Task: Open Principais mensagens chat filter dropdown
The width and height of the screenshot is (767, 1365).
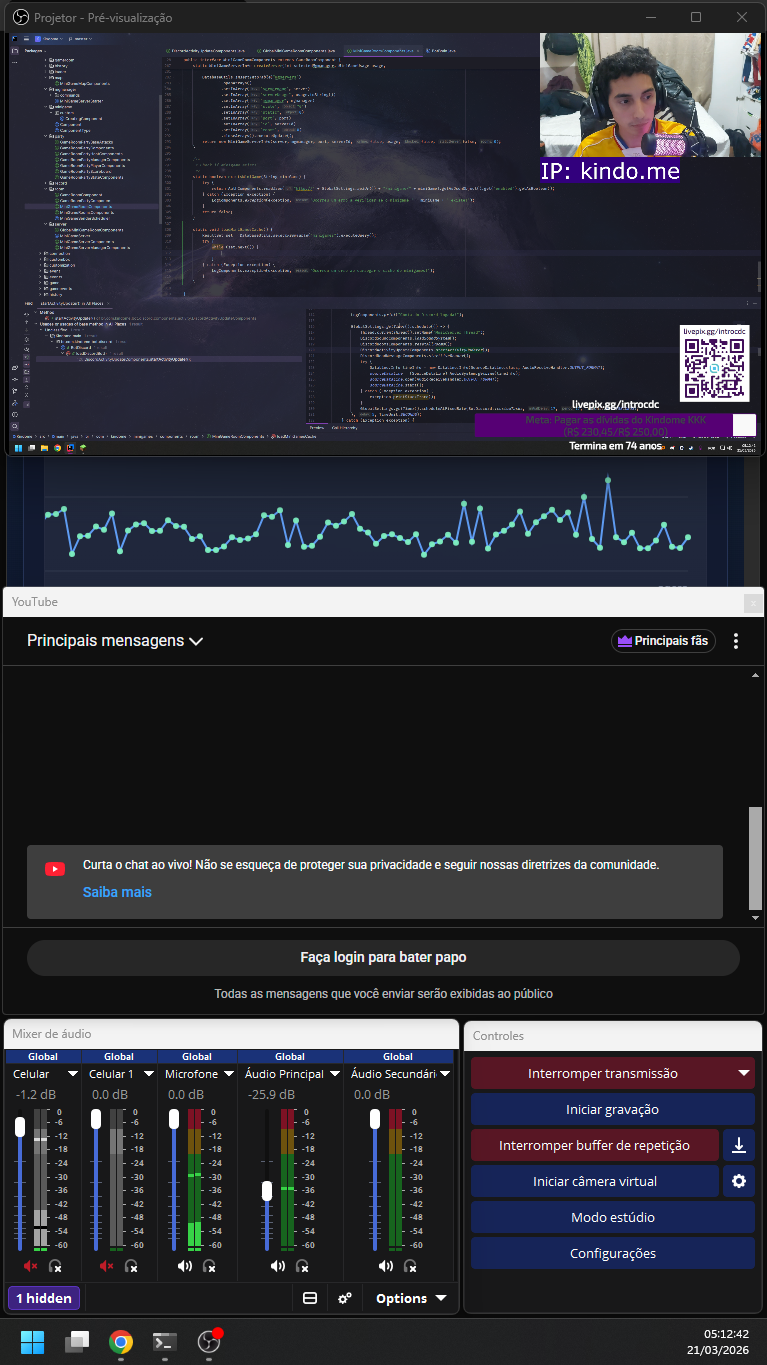Action: tap(115, 641)
